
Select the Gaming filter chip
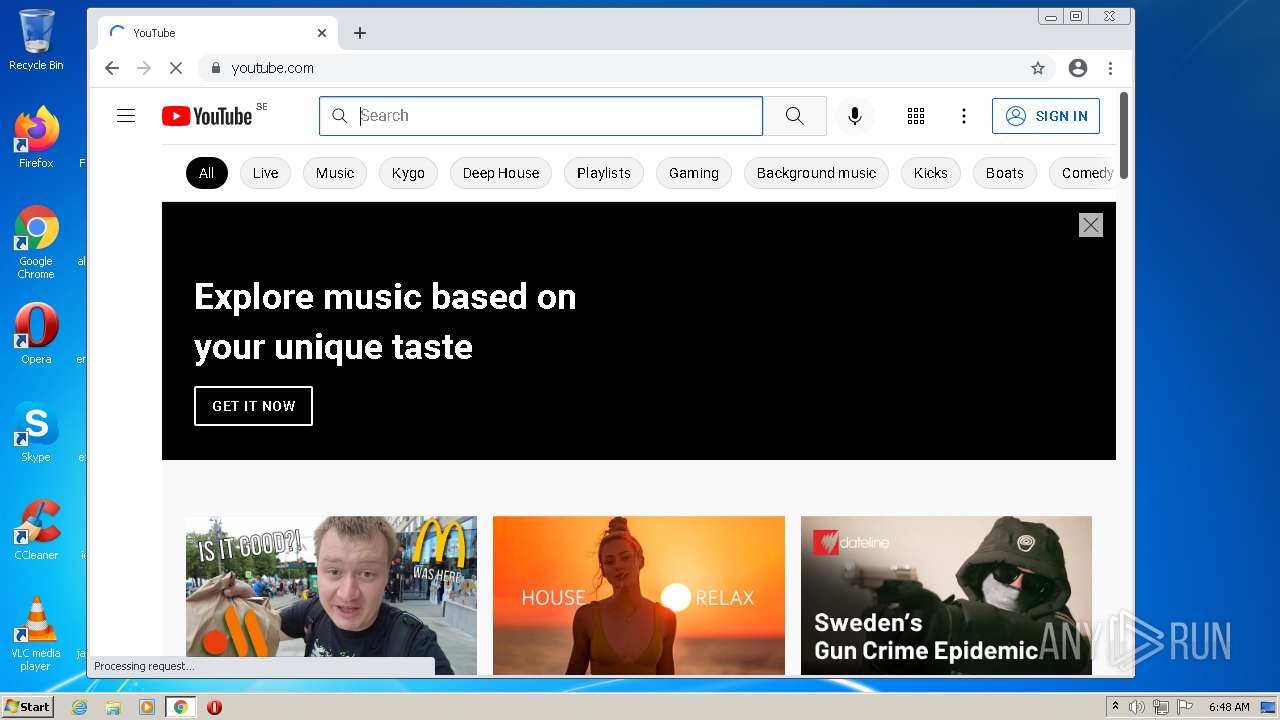694,173
